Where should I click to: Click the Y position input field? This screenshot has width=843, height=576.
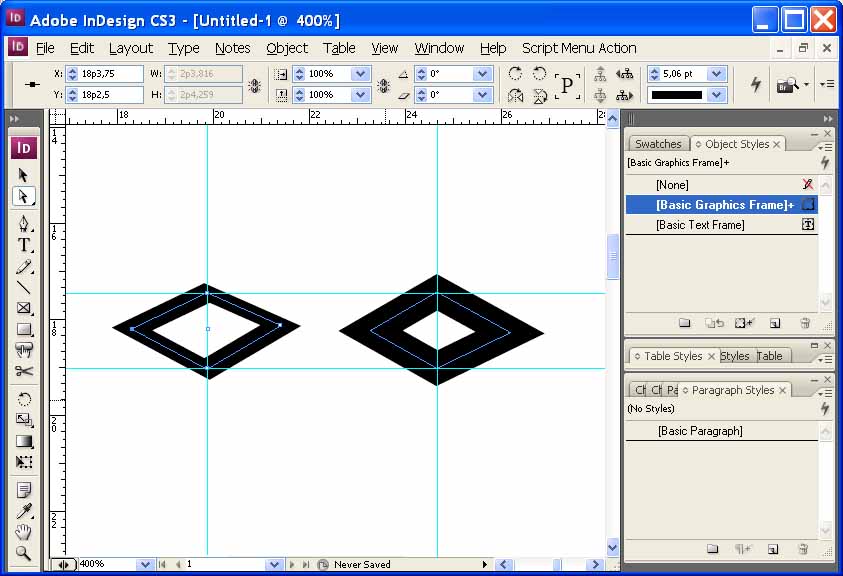click(110, 95)
